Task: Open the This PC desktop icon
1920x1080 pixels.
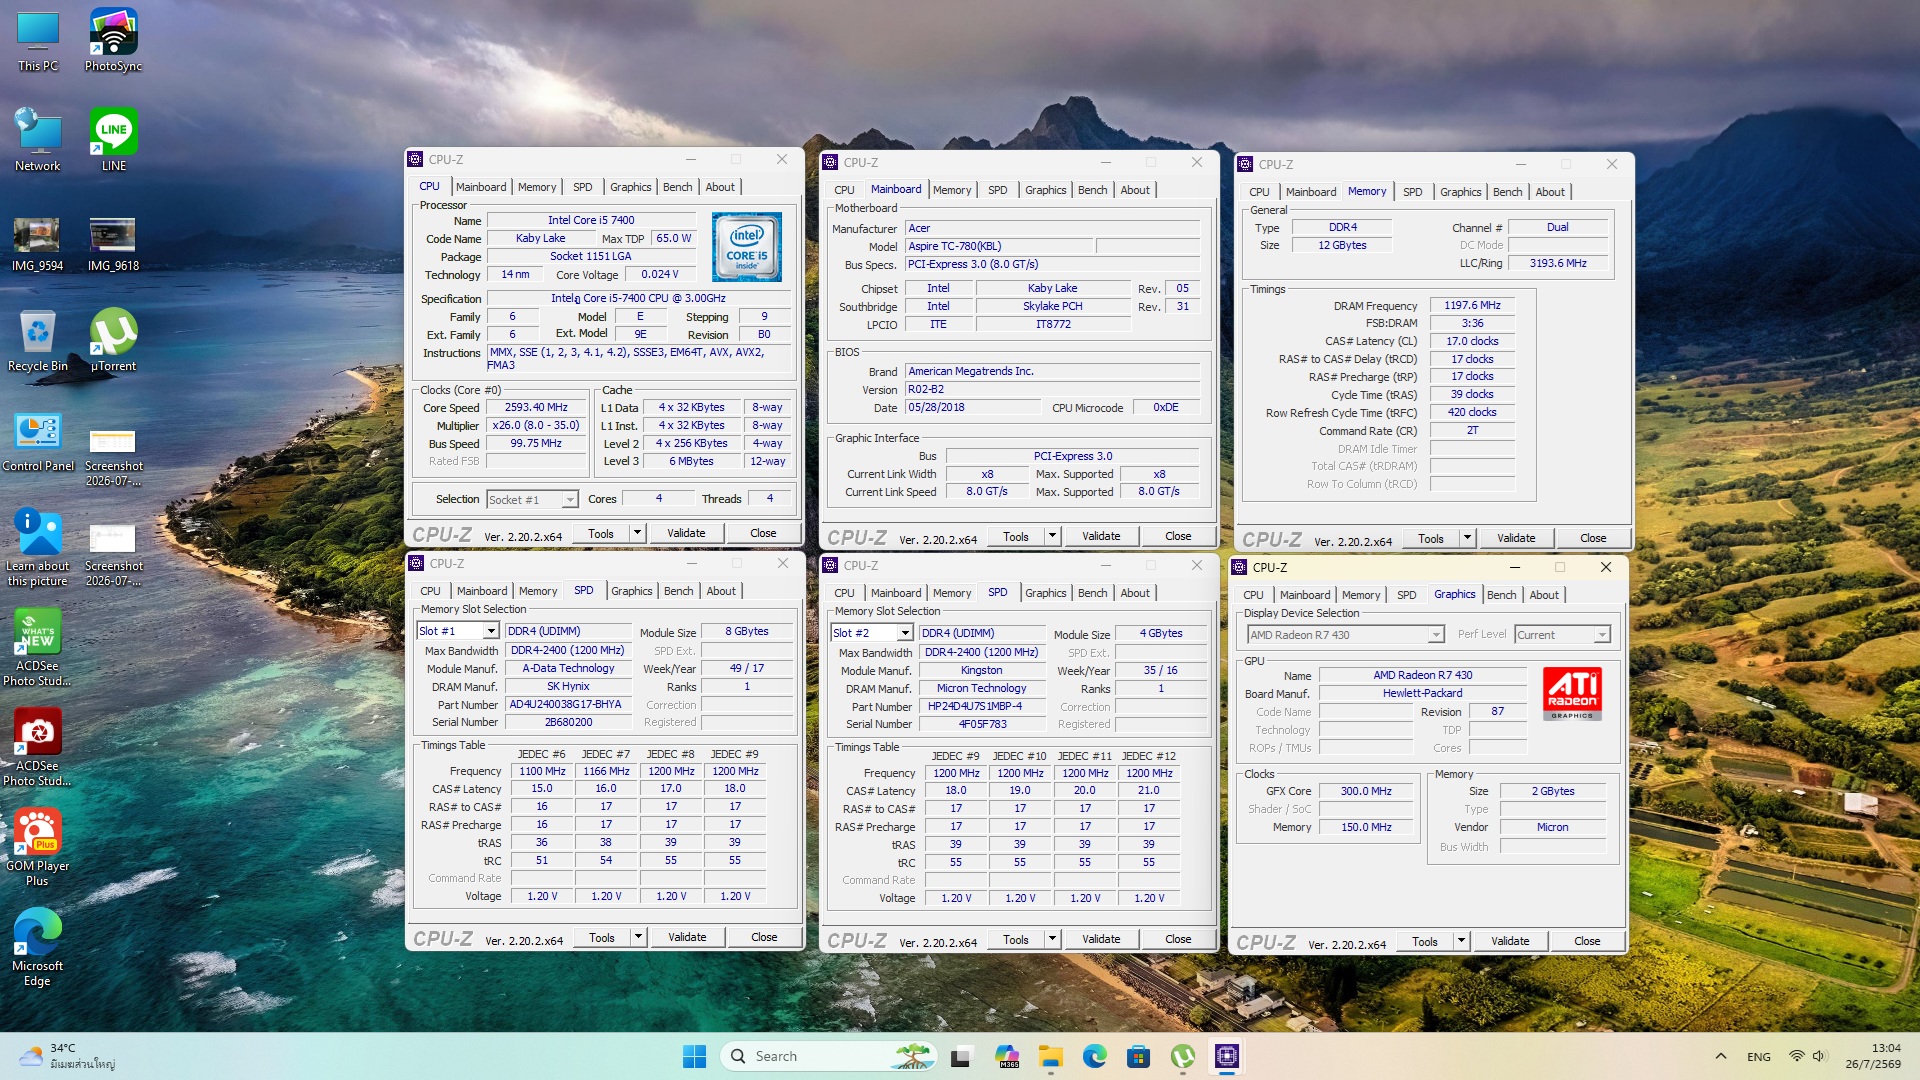Action: pyautogui.click(x=38, y=41)
